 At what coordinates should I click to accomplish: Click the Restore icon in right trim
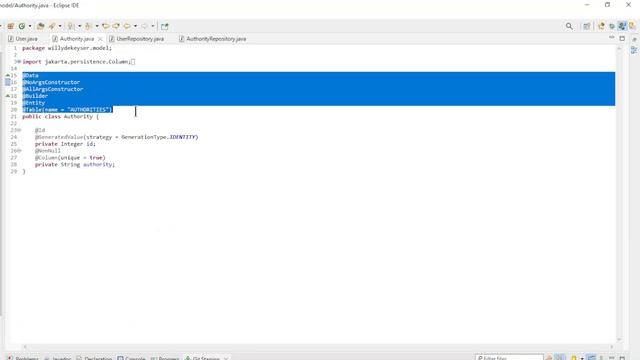(x=634, y=39)
